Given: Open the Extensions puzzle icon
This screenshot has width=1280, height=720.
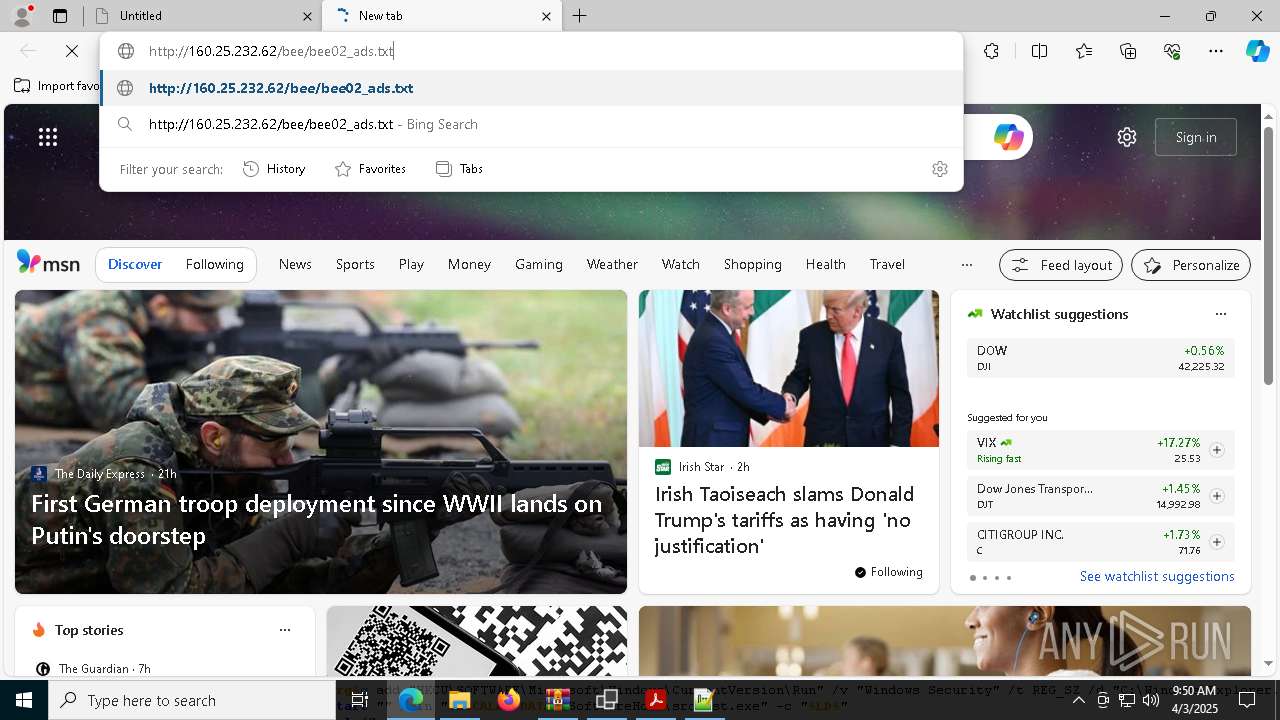Looking at the screenshot, I should tap(991, 51).
